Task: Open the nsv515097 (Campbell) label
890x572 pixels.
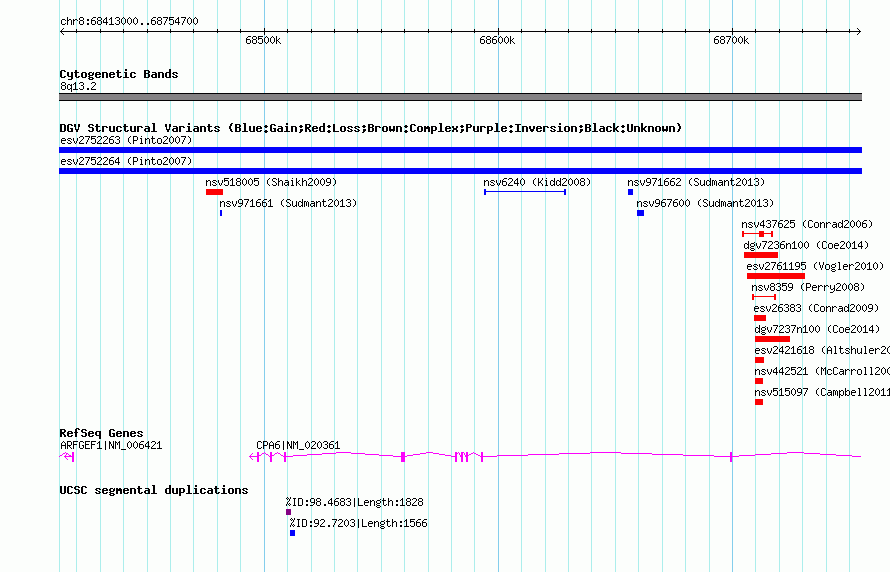Action: pos(822,392)
